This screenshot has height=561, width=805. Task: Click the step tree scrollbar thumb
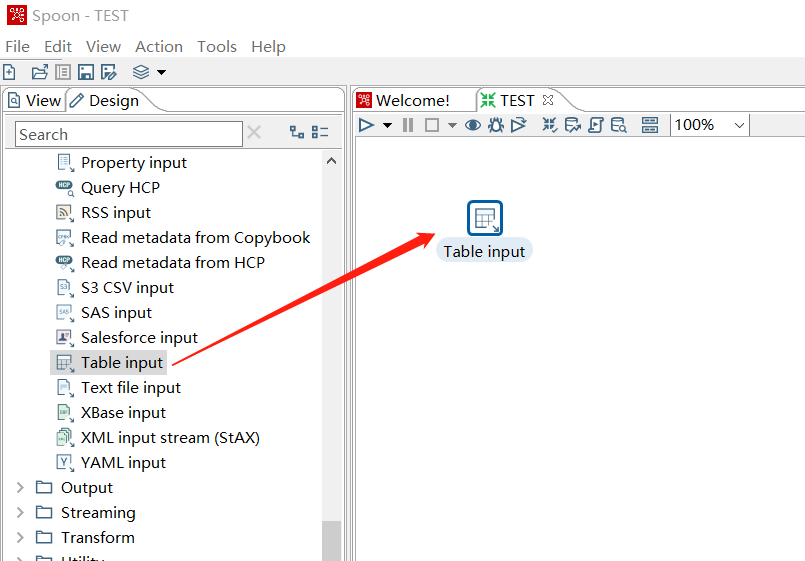click(332, 541)
